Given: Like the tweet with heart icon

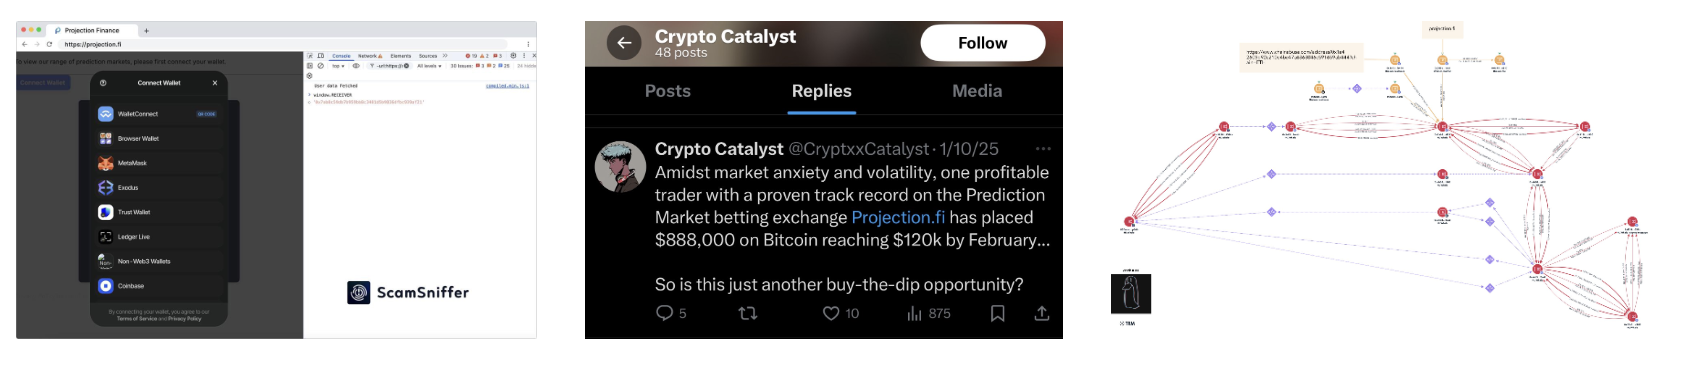Looking at the screenshot, I should [830, 313].
